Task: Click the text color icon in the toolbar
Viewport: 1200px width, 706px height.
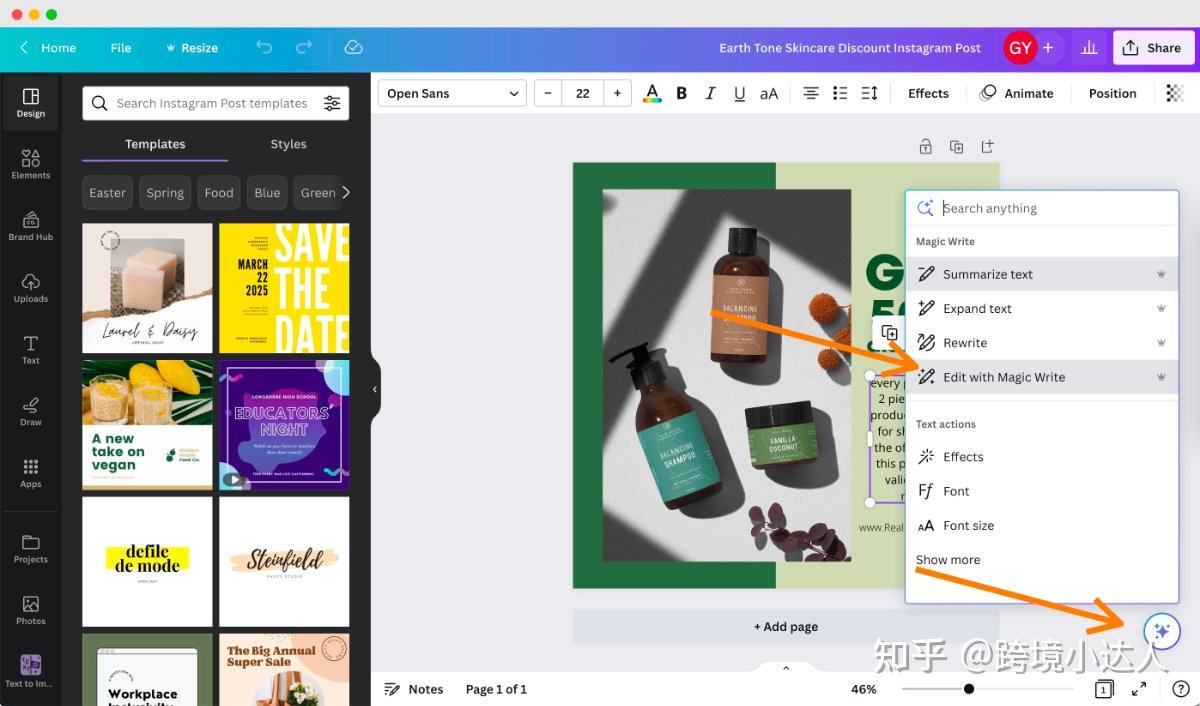Action: pyautogui.click(x=652, y=93)
